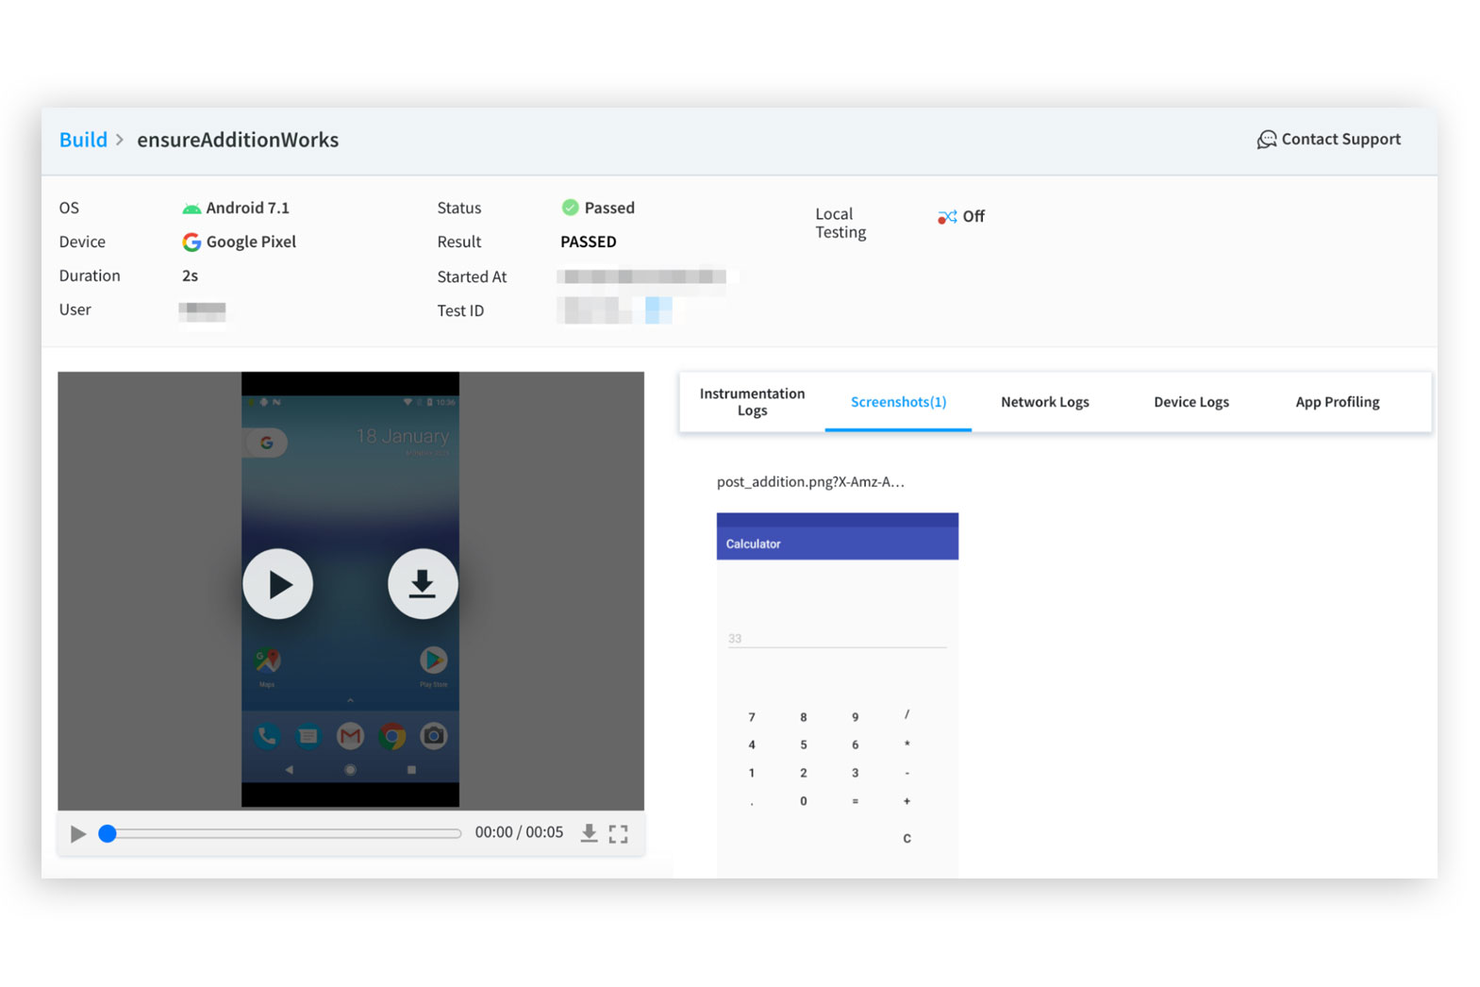
Task: Click the Gmail icon in video preview
Action: pyautogui.click(x=350, y=737)
